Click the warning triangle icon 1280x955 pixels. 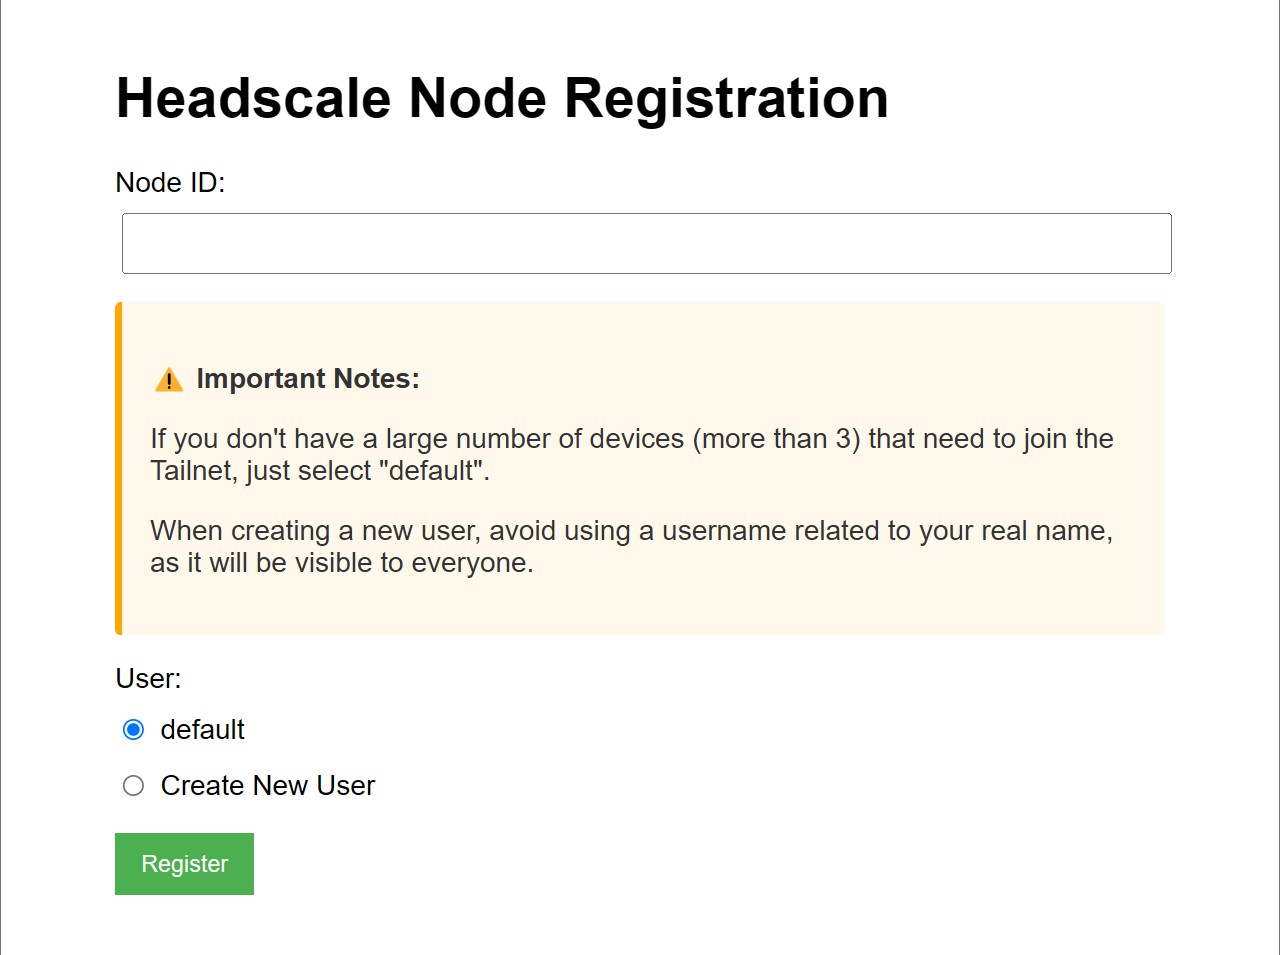(169, 380)
